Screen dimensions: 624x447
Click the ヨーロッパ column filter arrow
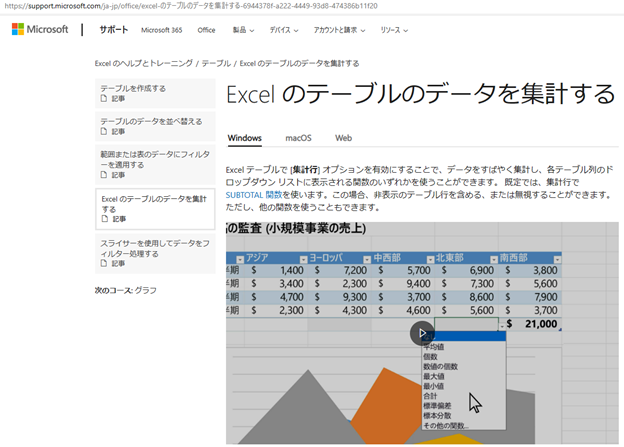367,260
